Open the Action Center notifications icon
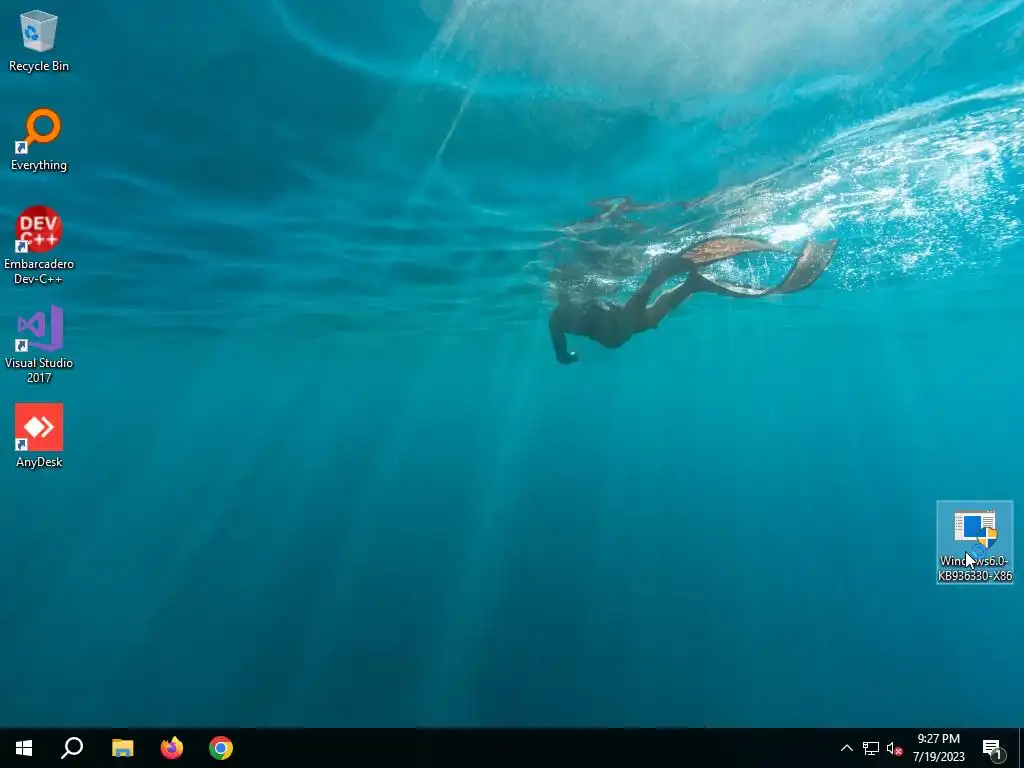The height and width of the screenshot is (768, 1024). point(993,748)
